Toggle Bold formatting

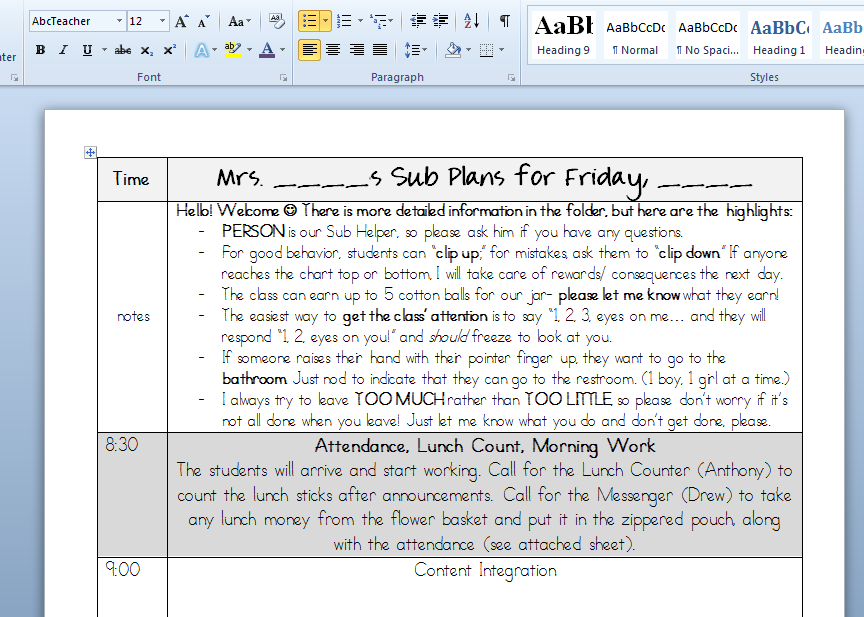pyautogui.click(x=39, y=49)
